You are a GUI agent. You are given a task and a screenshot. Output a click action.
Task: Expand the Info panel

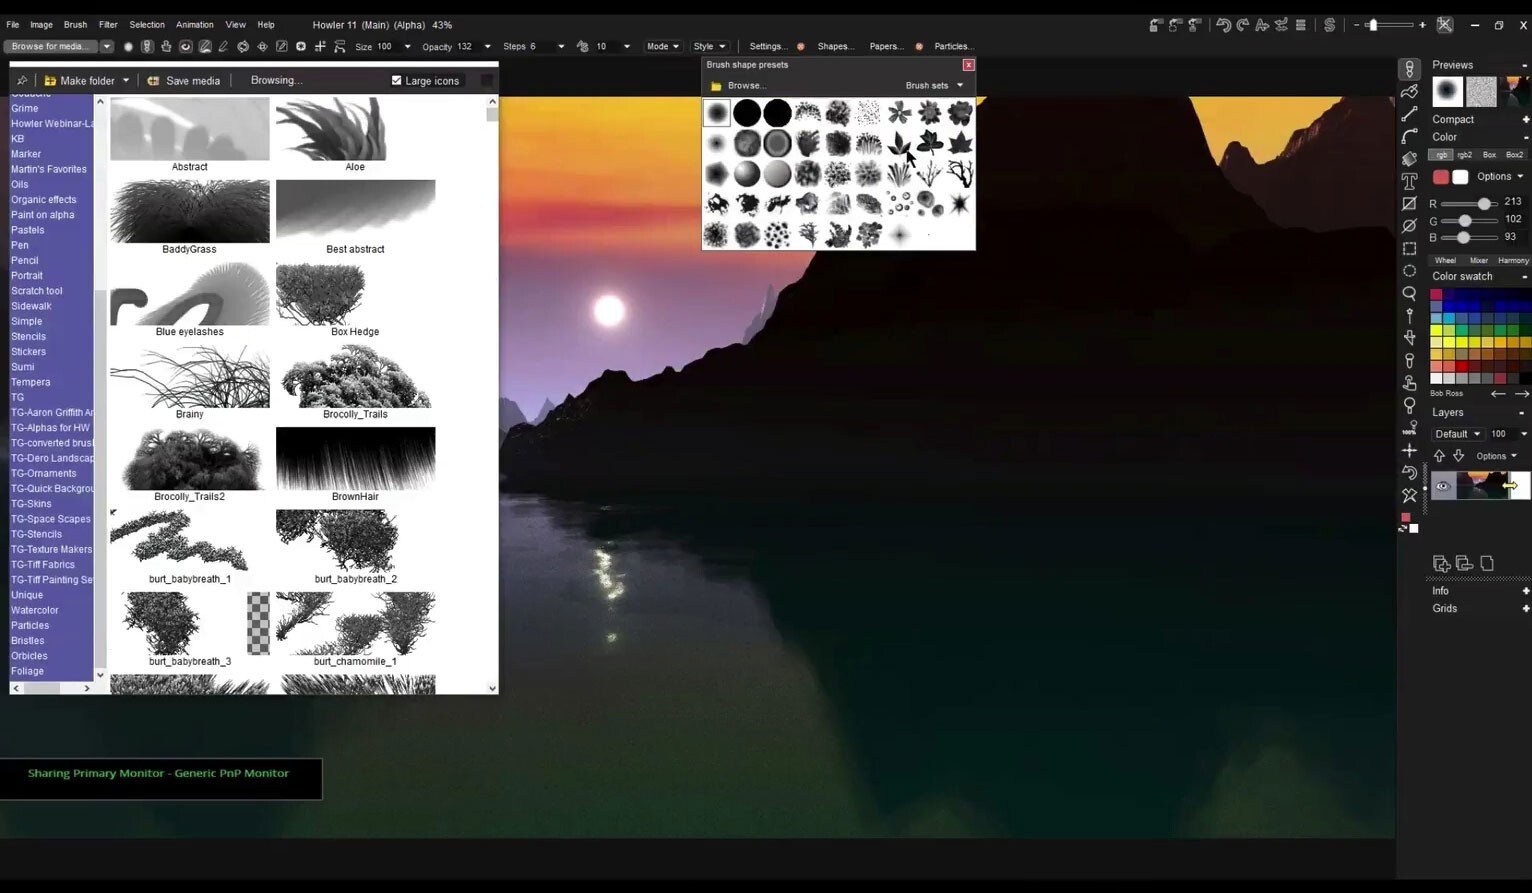(1525, 591)
